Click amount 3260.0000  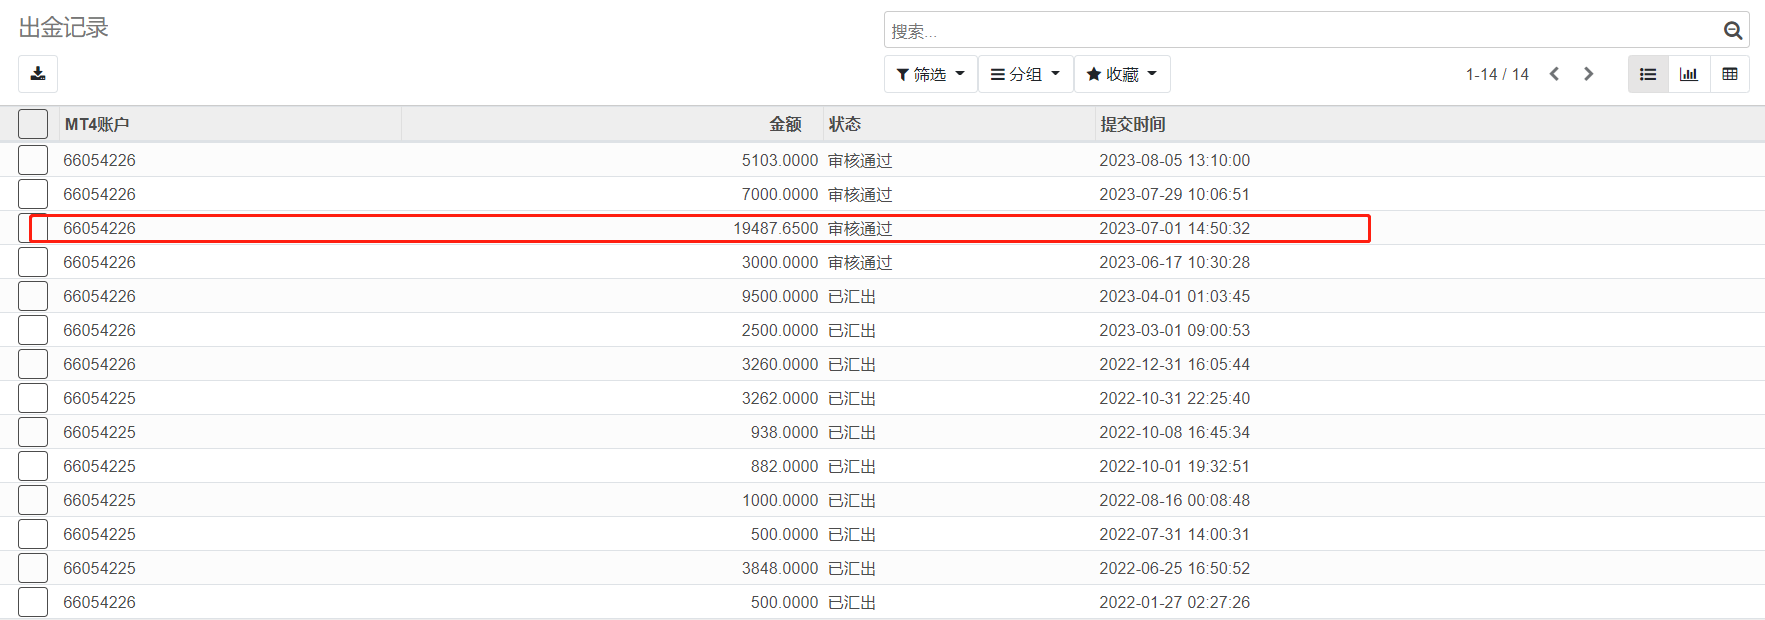click(x=780, y=364)
